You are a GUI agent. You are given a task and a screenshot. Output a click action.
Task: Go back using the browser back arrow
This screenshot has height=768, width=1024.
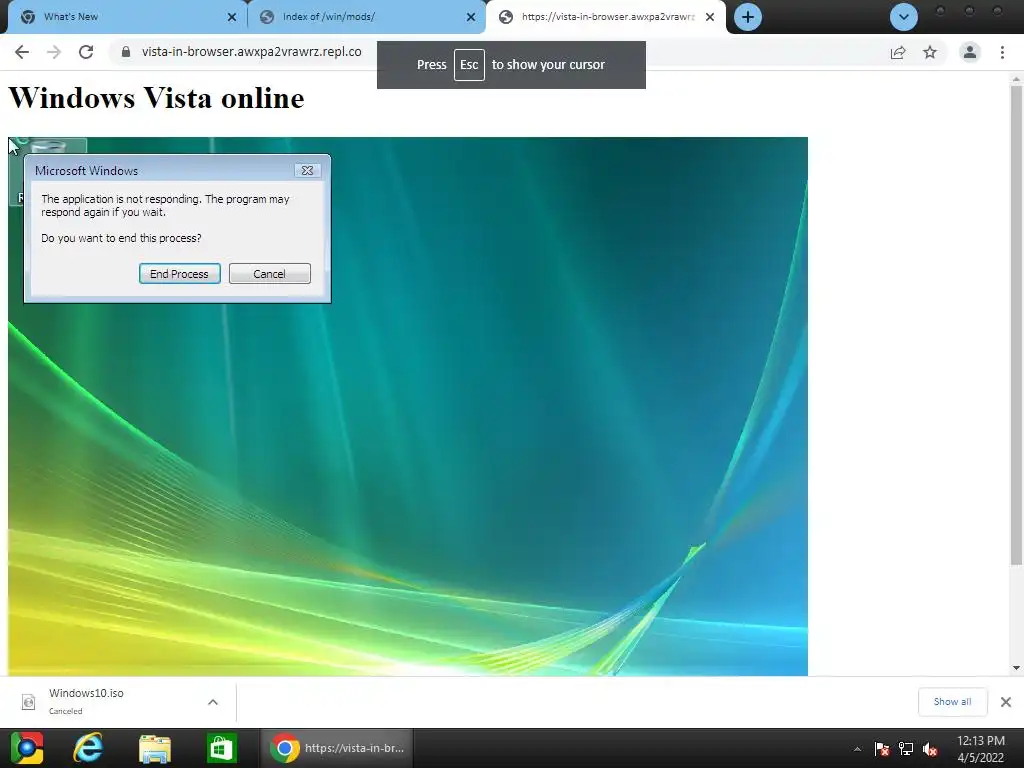pyautogui.click(x=22, y=52)
